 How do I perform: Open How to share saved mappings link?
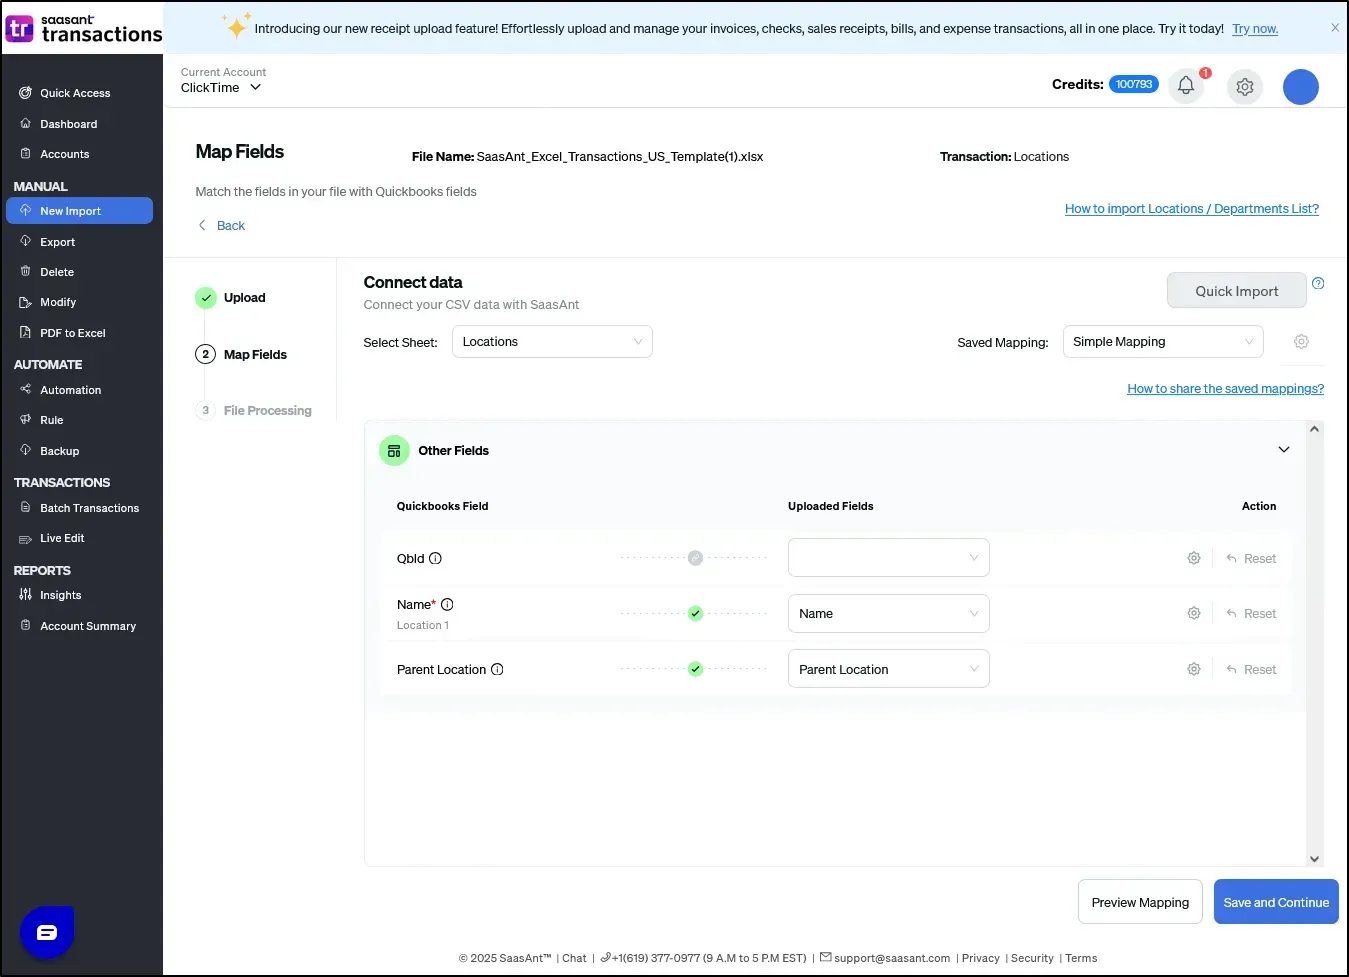click(1225, 389)
